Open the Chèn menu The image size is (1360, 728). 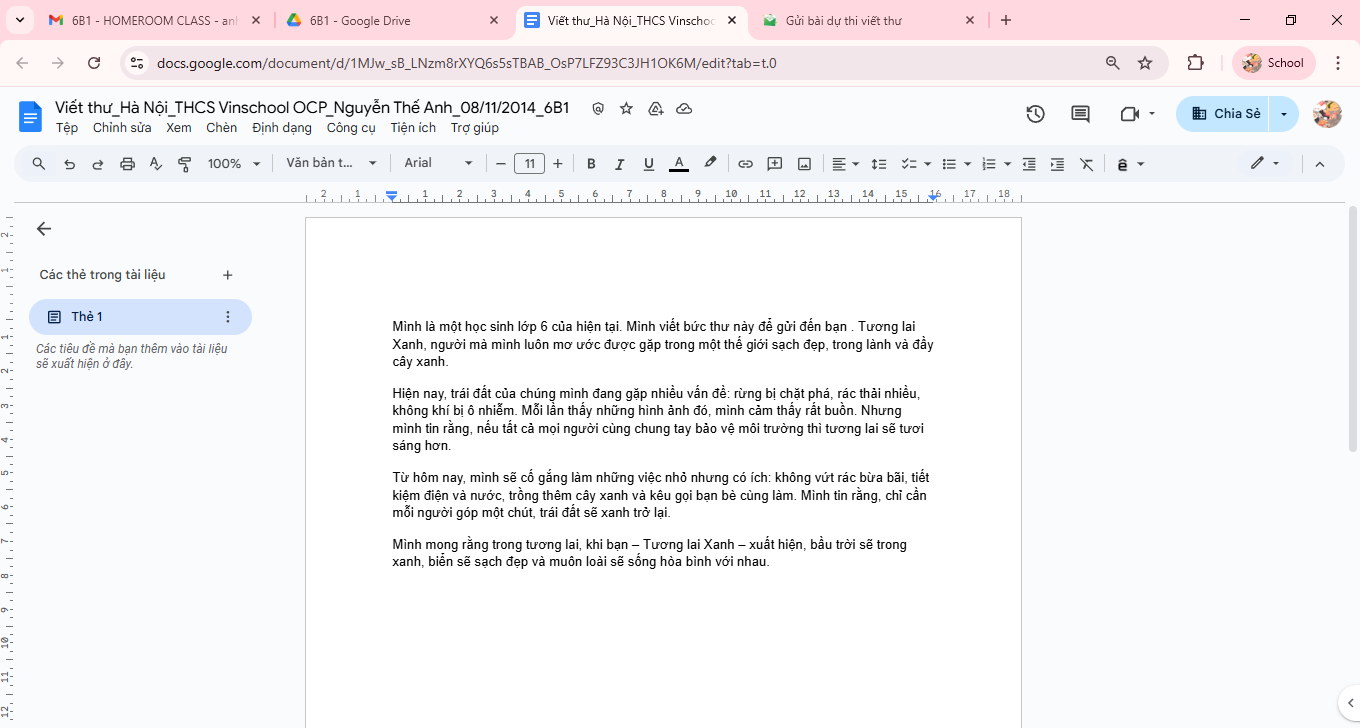222,128
